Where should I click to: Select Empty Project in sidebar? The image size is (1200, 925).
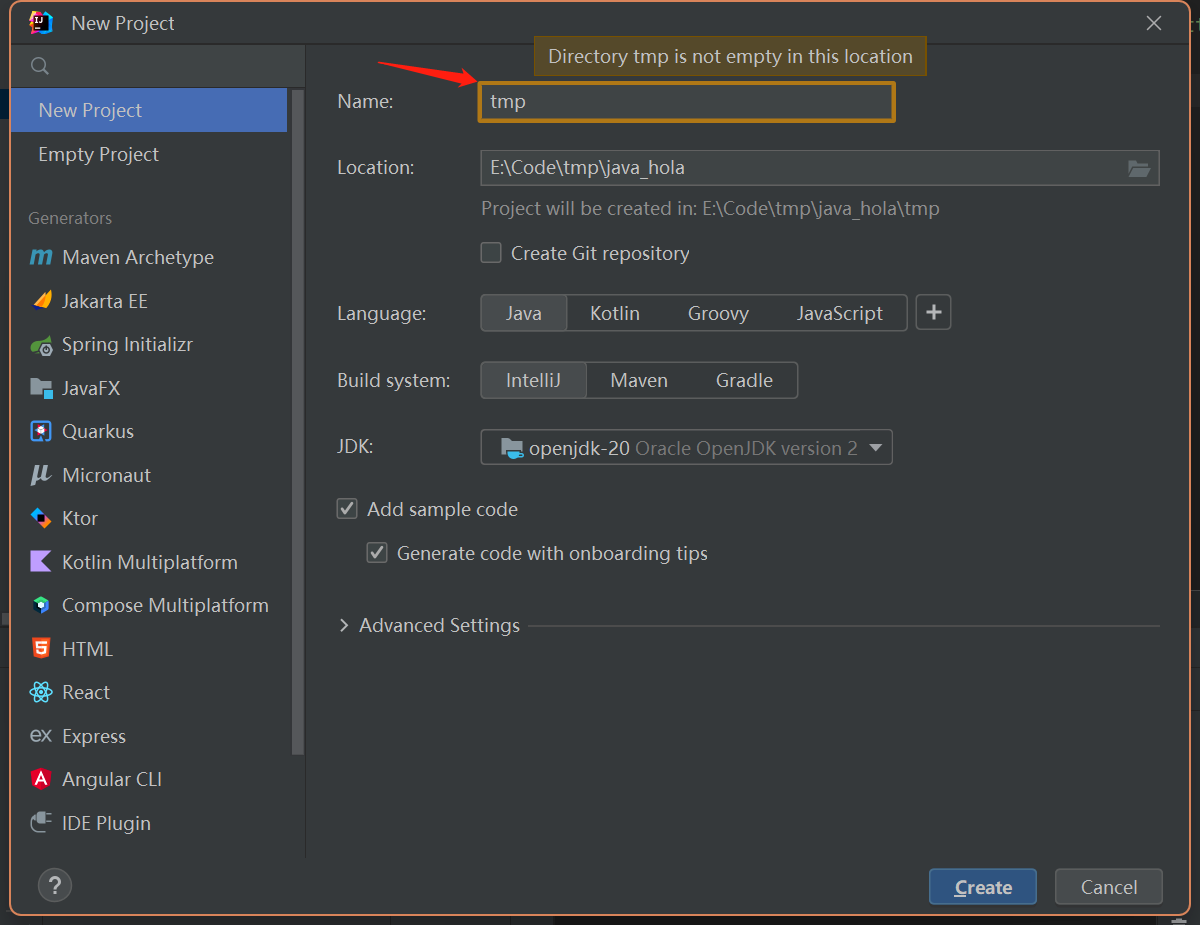pos(149,154)
